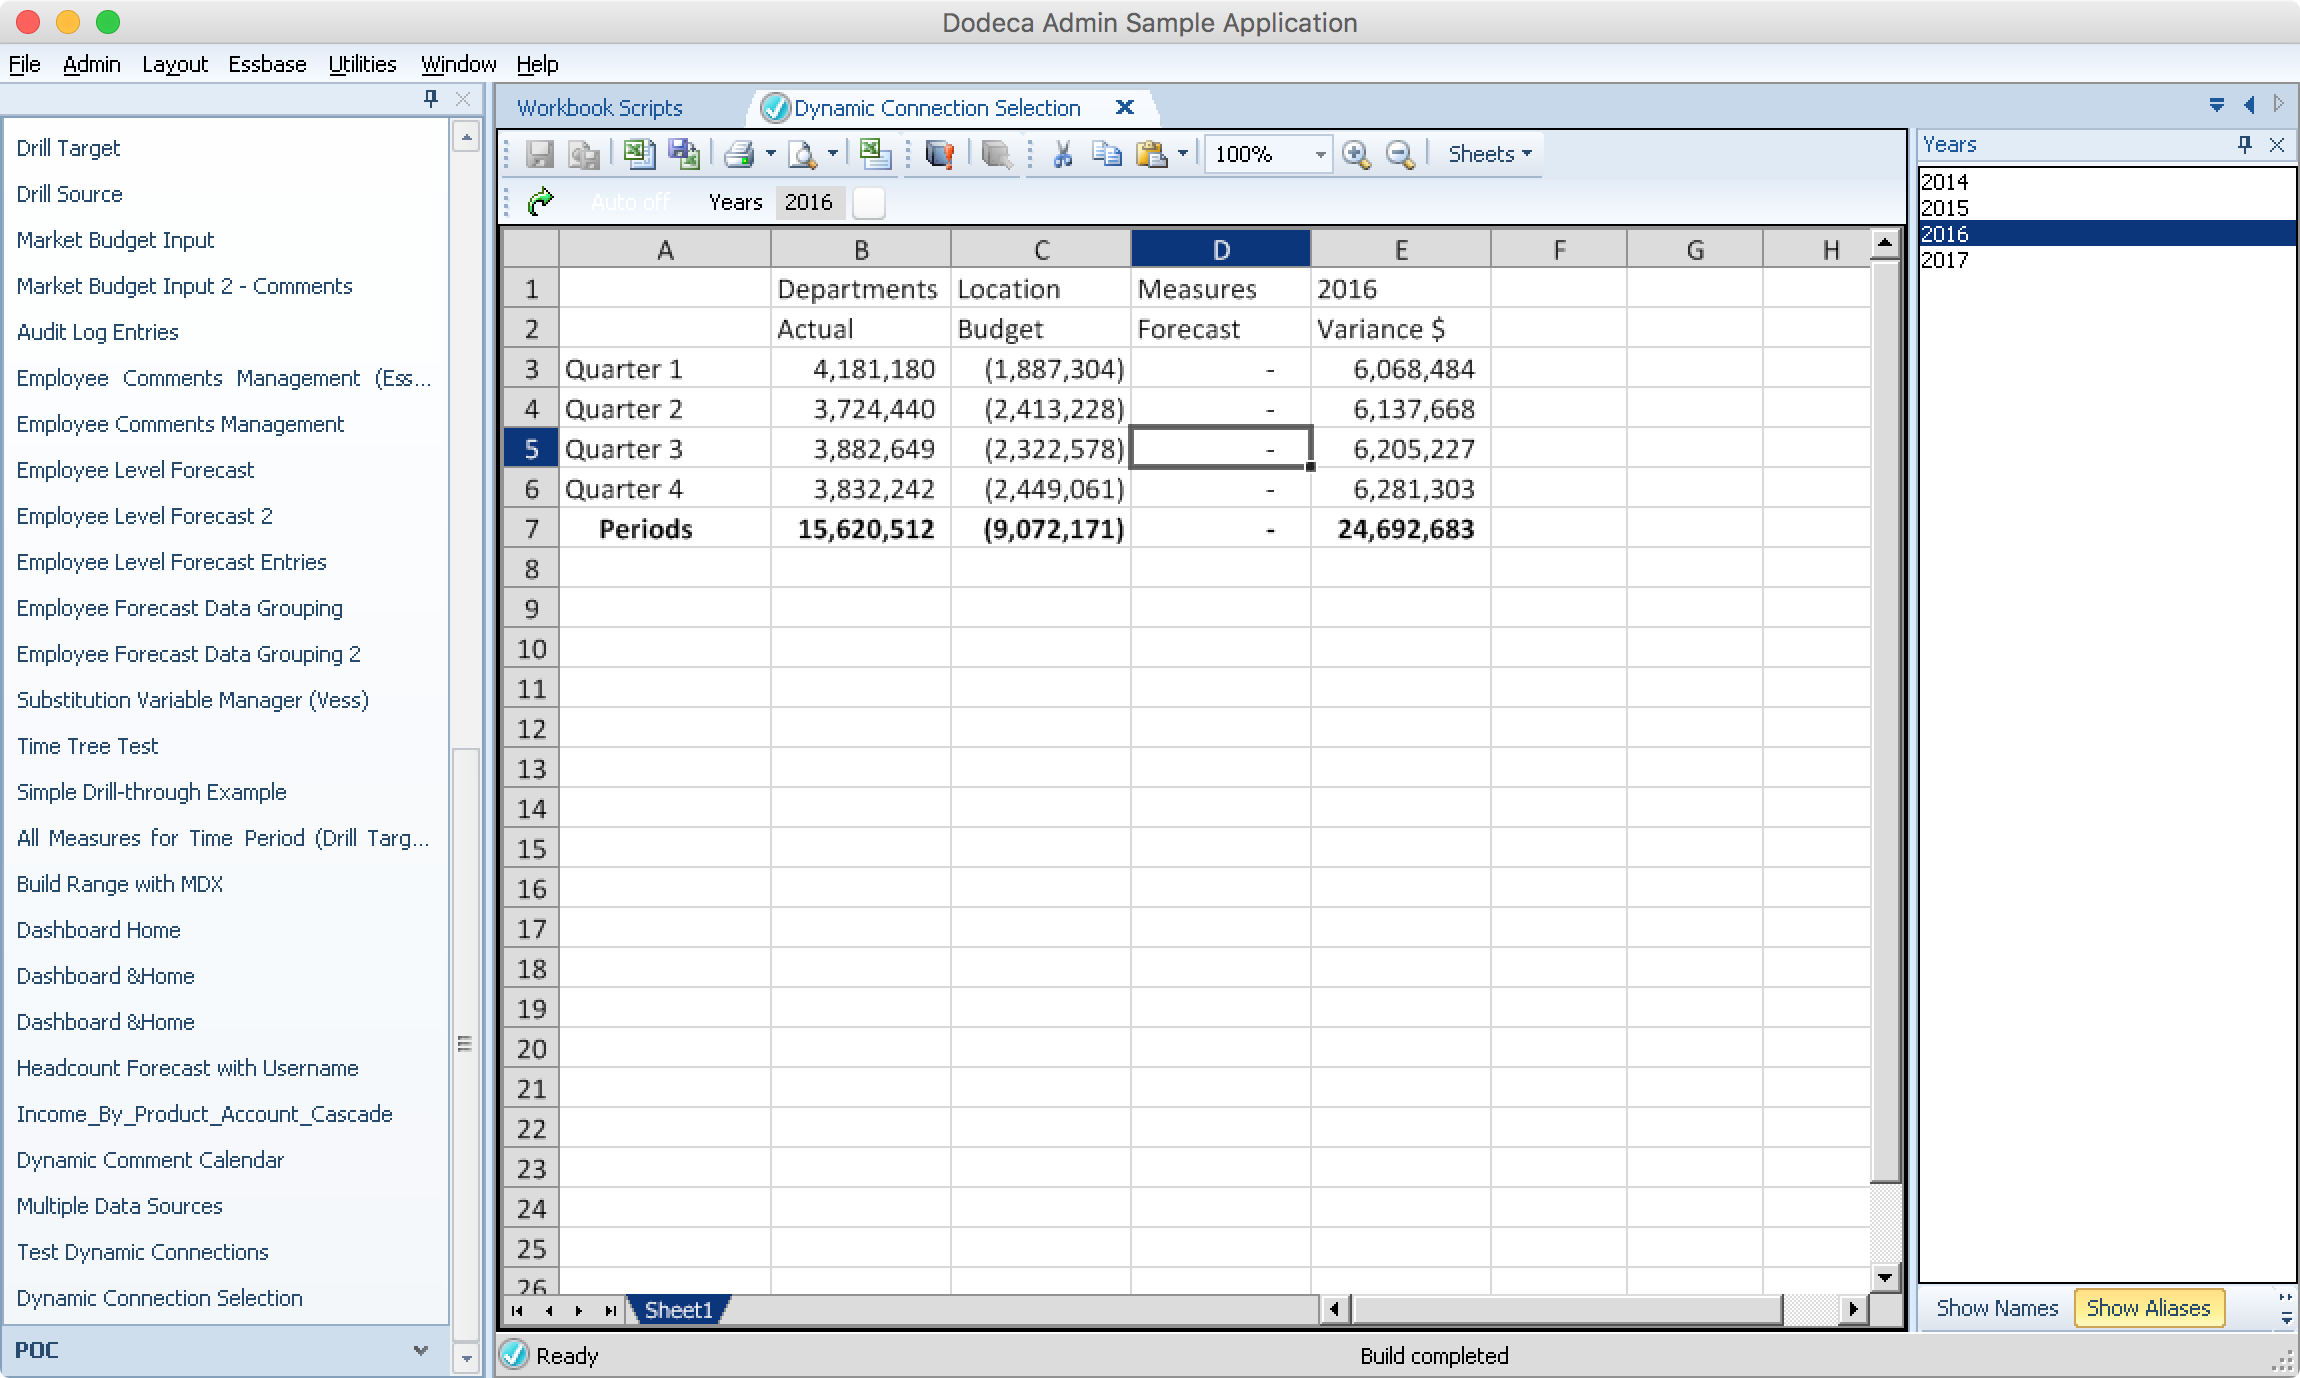Toggle the Show Aliases option
The image size is (2300, 1378).
(2148, 1308)
